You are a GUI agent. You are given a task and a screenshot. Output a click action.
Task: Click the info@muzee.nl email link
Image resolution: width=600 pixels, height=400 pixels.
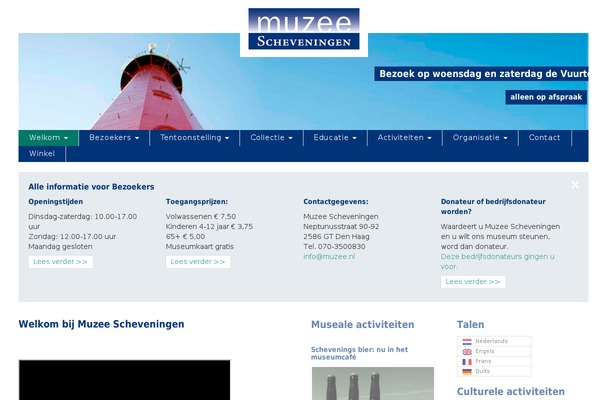point(329,256)
